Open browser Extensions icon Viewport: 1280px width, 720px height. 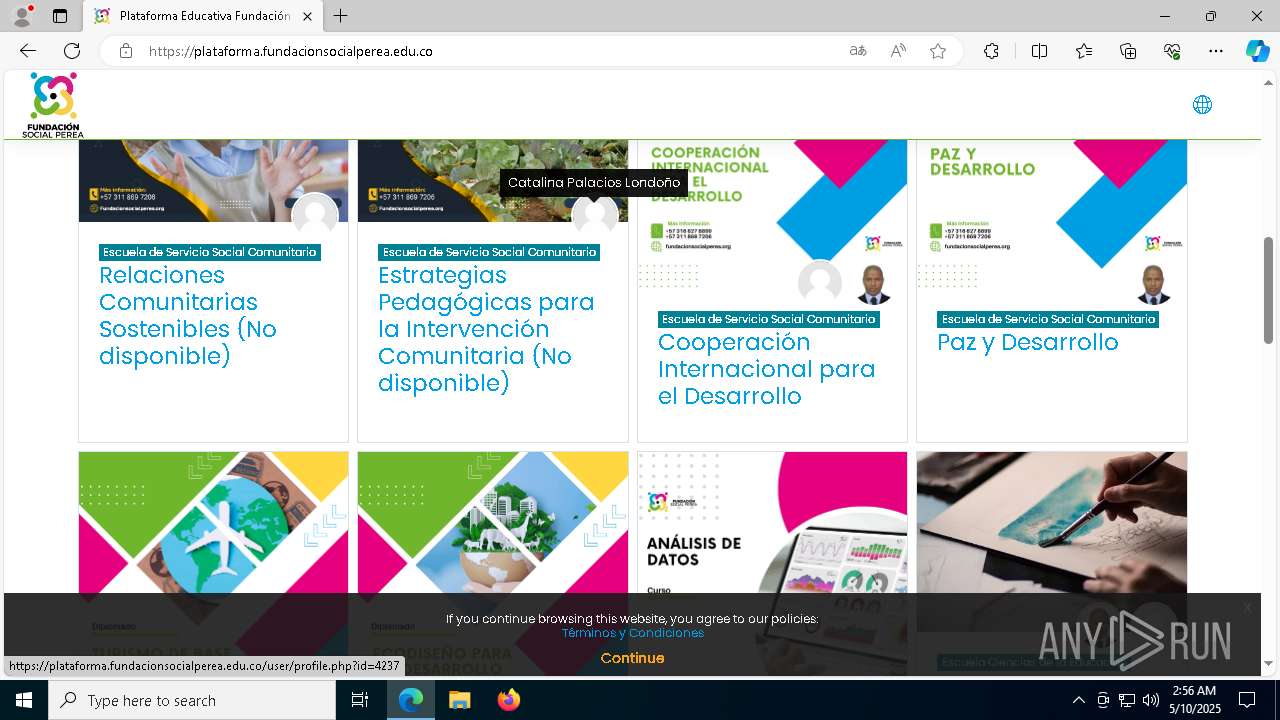[991, 51]
